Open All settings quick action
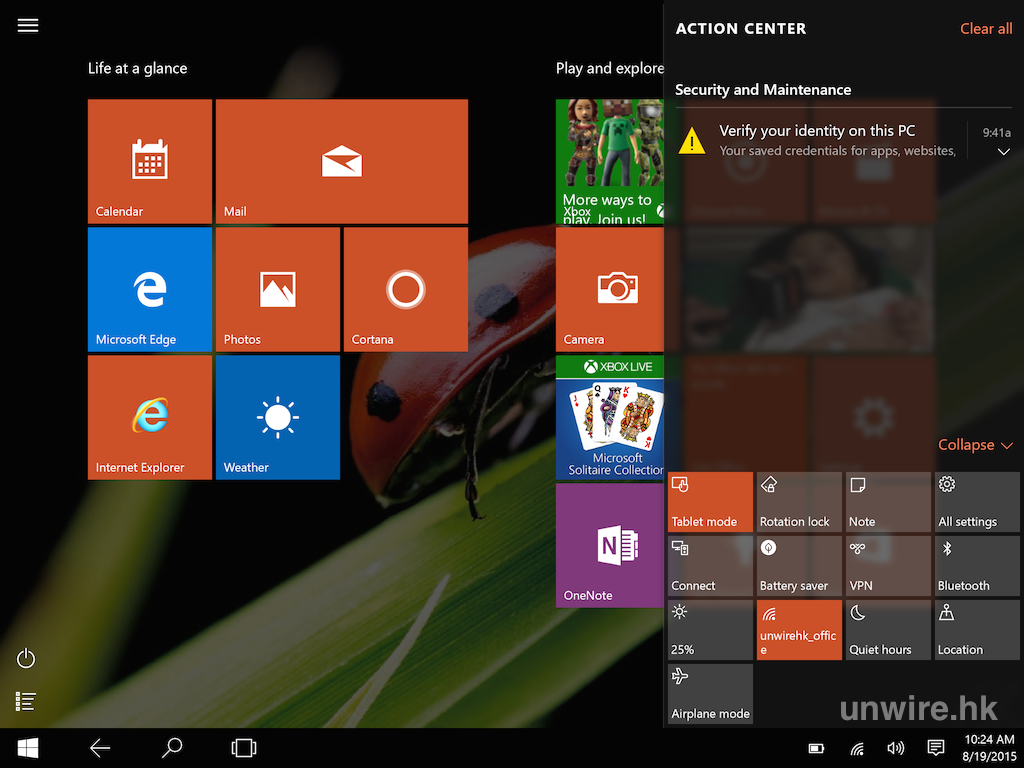Image resolution: width=1024 pixels, height=768 pixels. click(977, 502)
